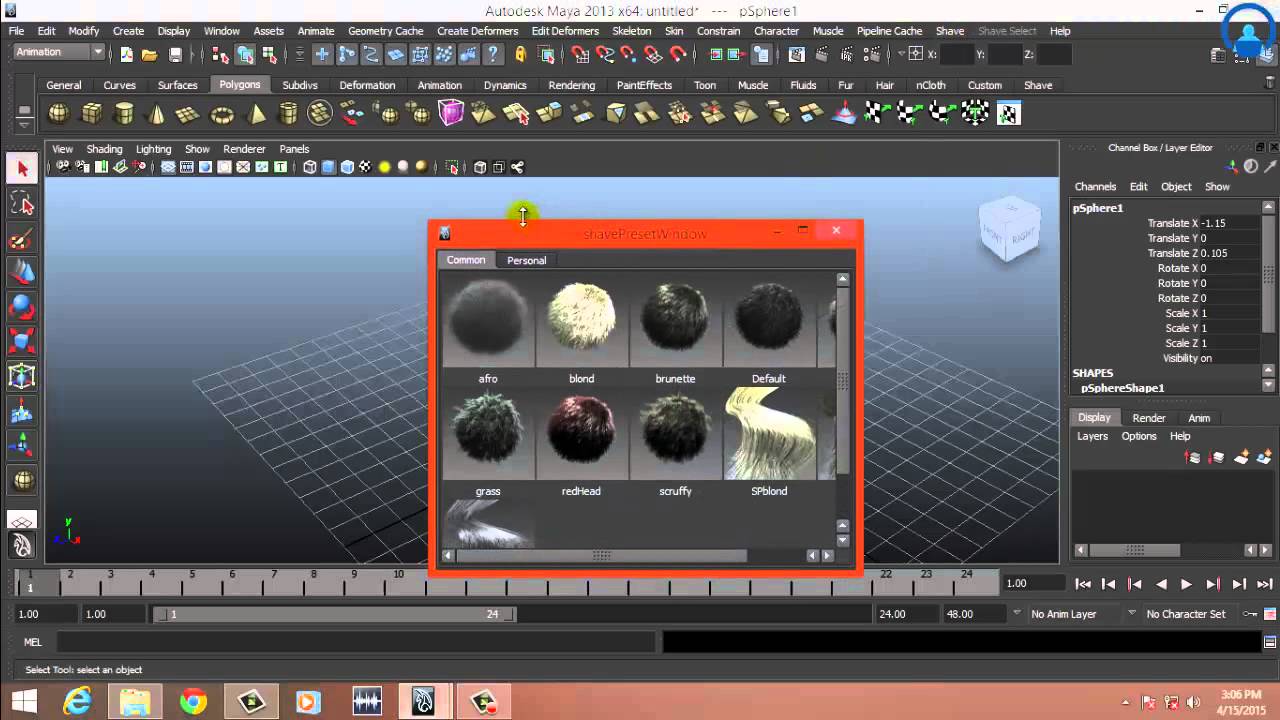Click Channels in the Channel Box
The height and width of the screenshot is (720, 1280).
point(1095,187)
